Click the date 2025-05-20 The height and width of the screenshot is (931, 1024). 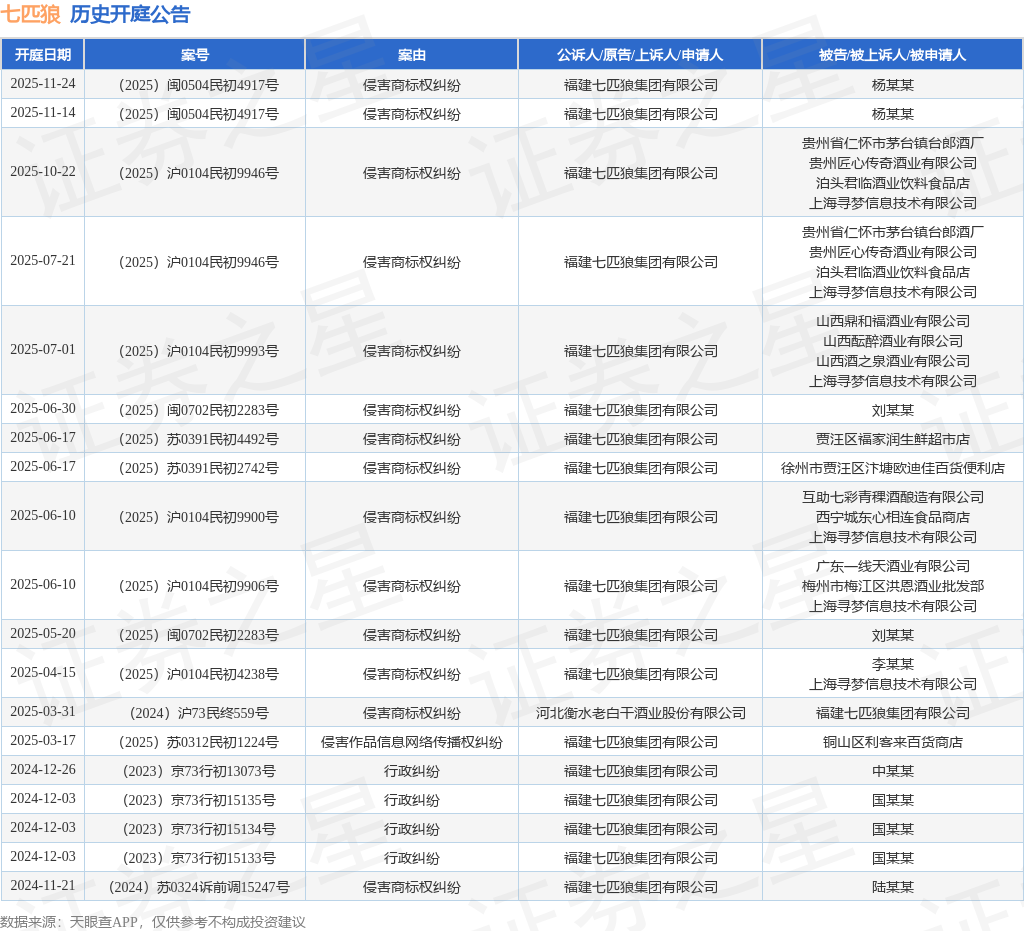click(x=42, y=633)
